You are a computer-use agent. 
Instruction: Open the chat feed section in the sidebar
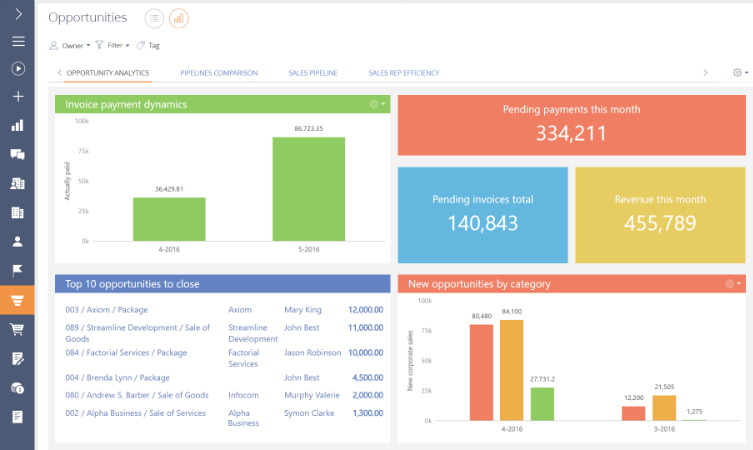pyautogui.click(x=17, y=155)
